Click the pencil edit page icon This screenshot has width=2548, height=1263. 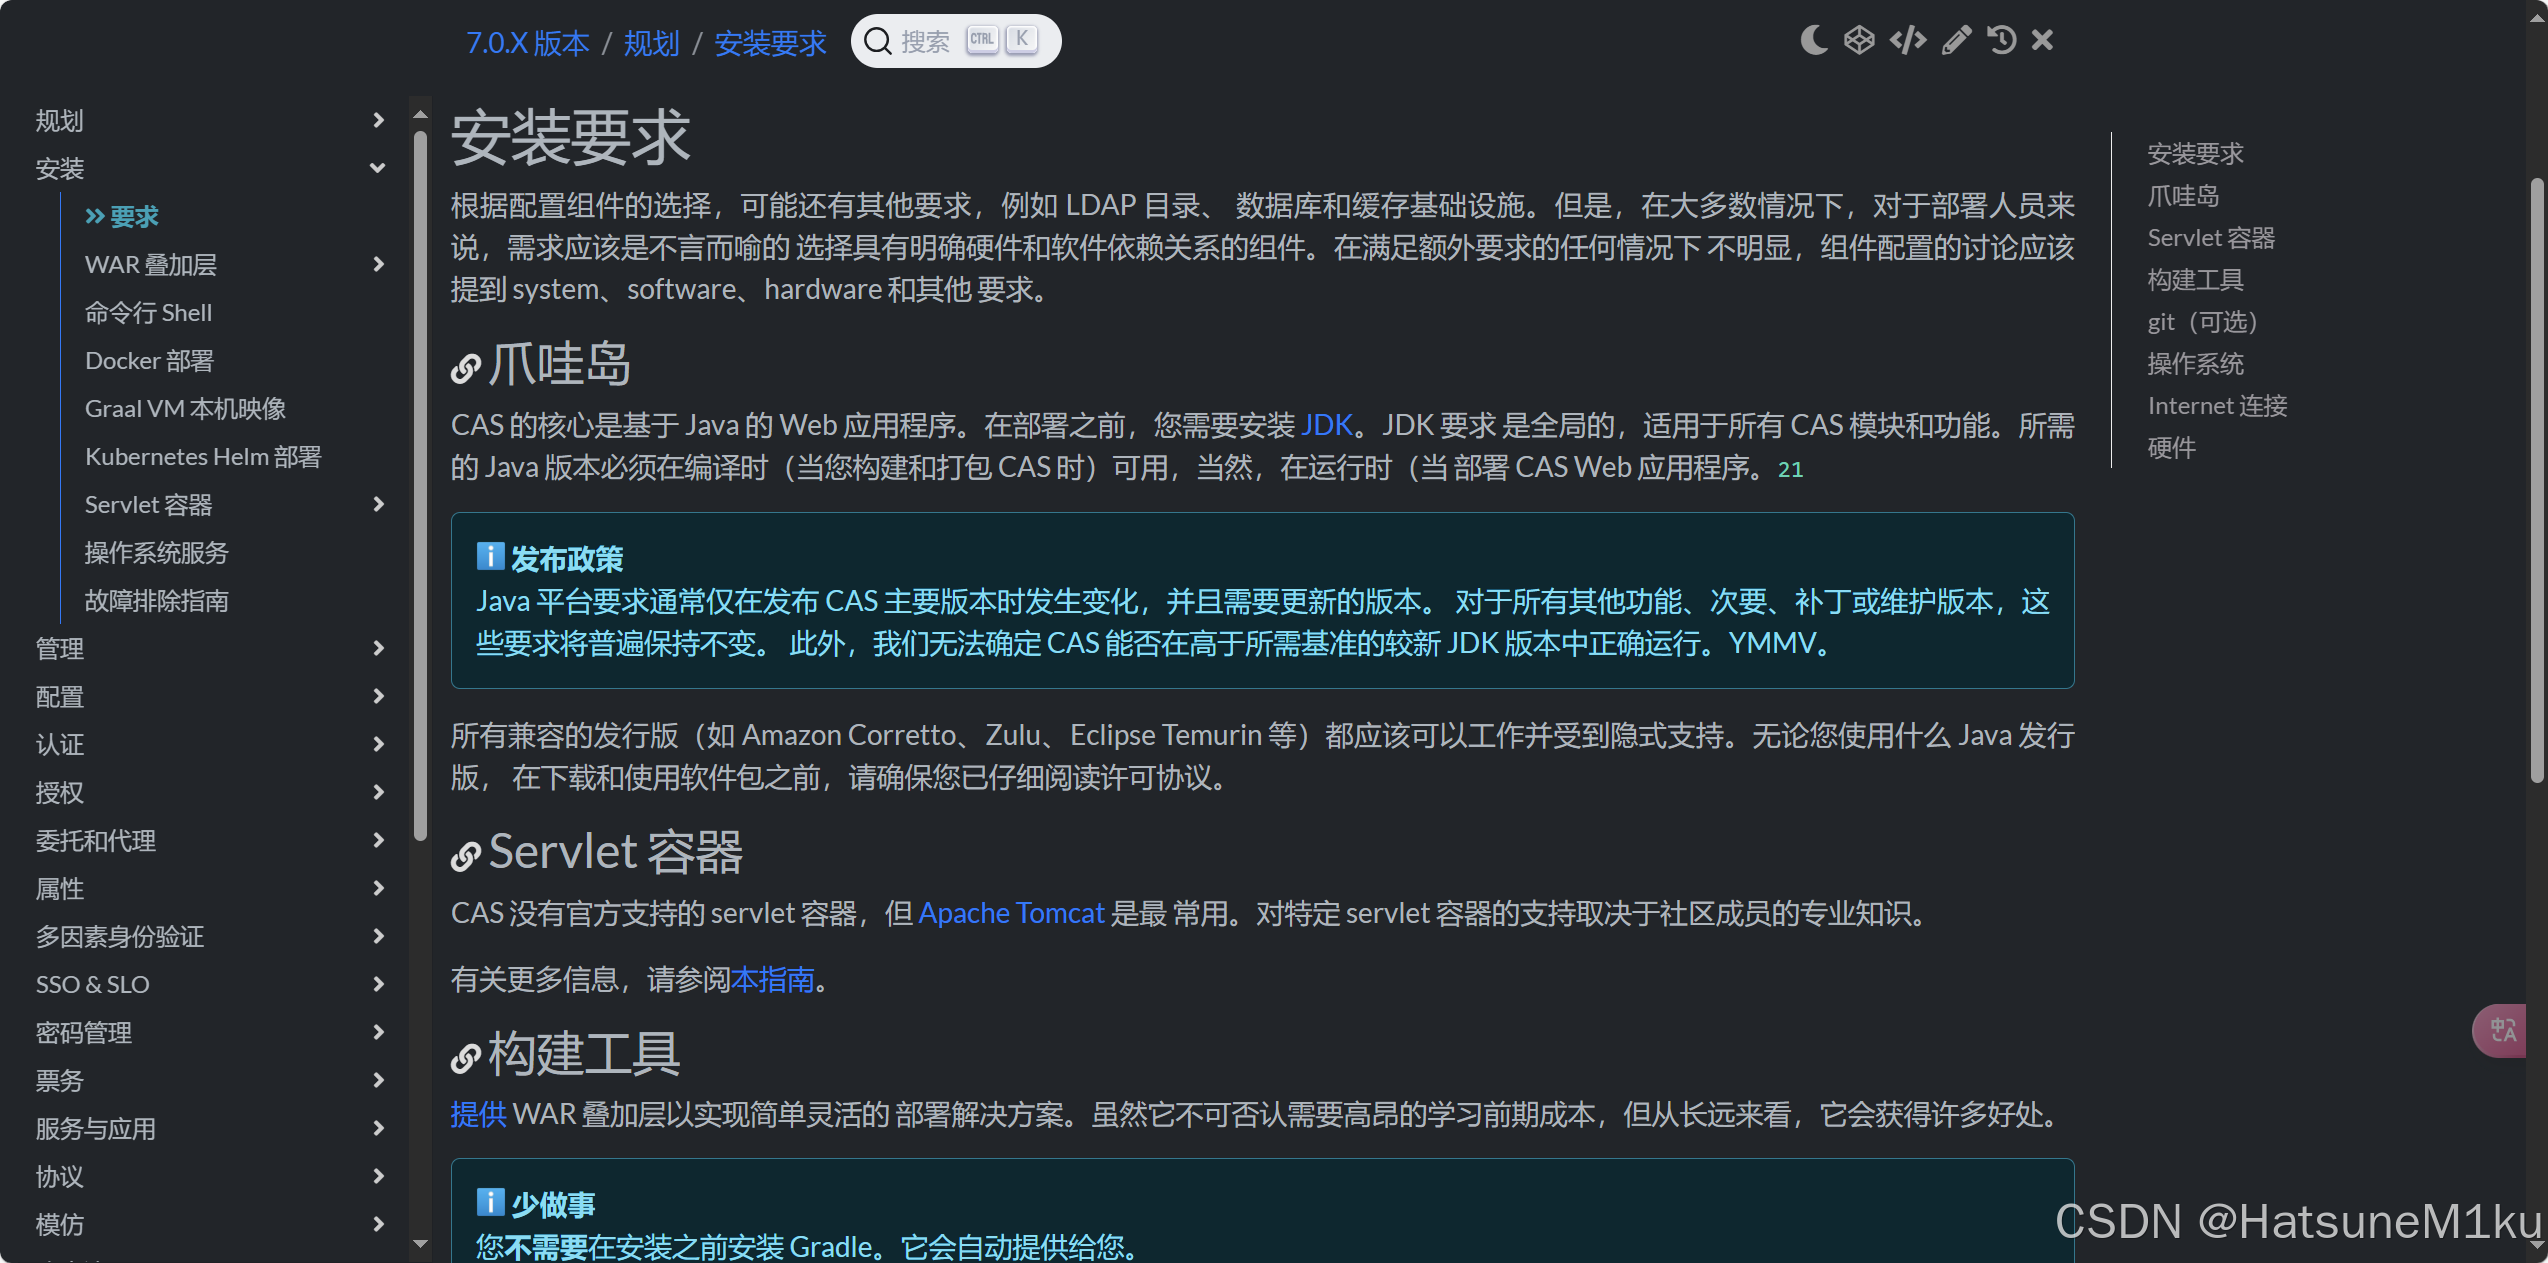tap(1956, 40)
